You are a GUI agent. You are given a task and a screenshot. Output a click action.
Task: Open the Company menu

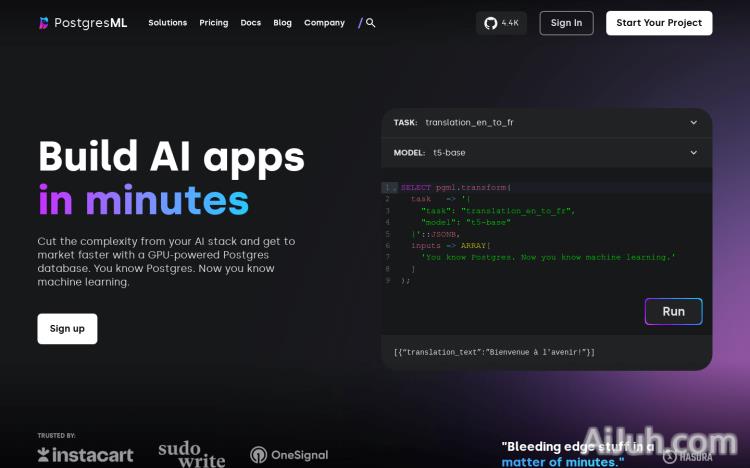pos(324,23)
